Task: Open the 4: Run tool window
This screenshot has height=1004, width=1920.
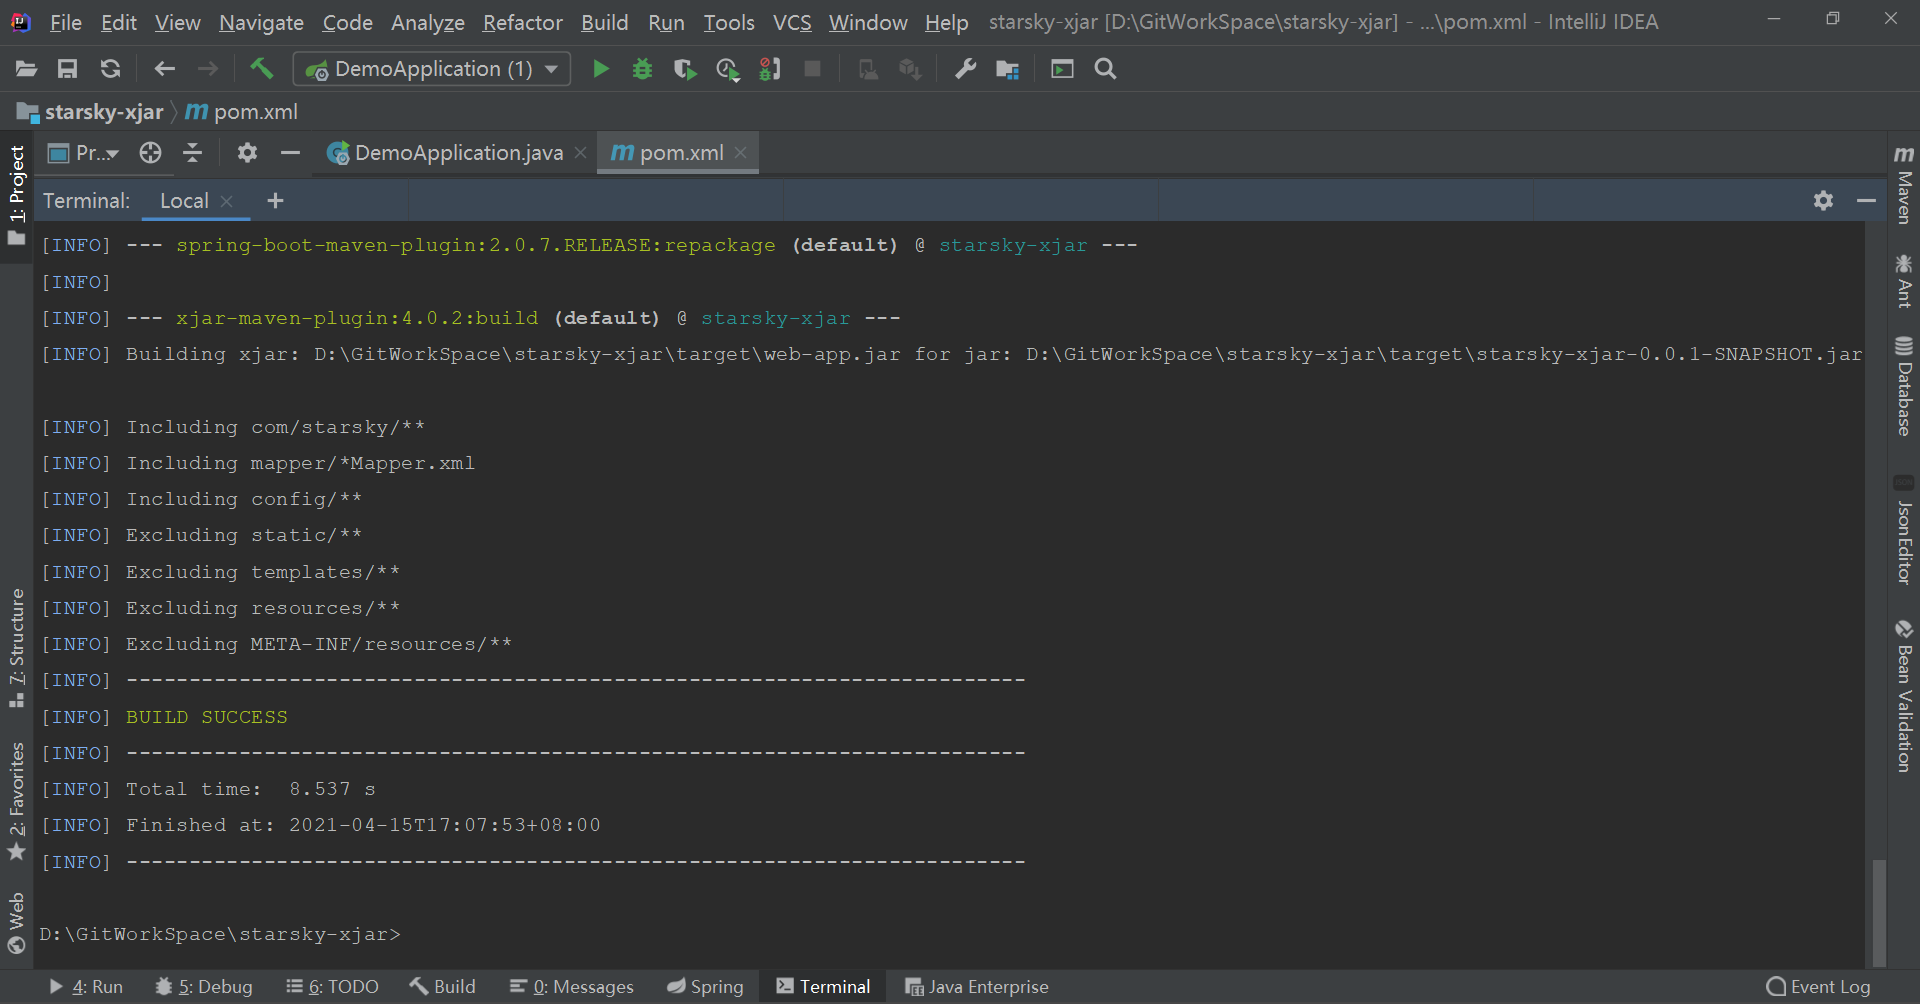Action: tap(86, 987)
